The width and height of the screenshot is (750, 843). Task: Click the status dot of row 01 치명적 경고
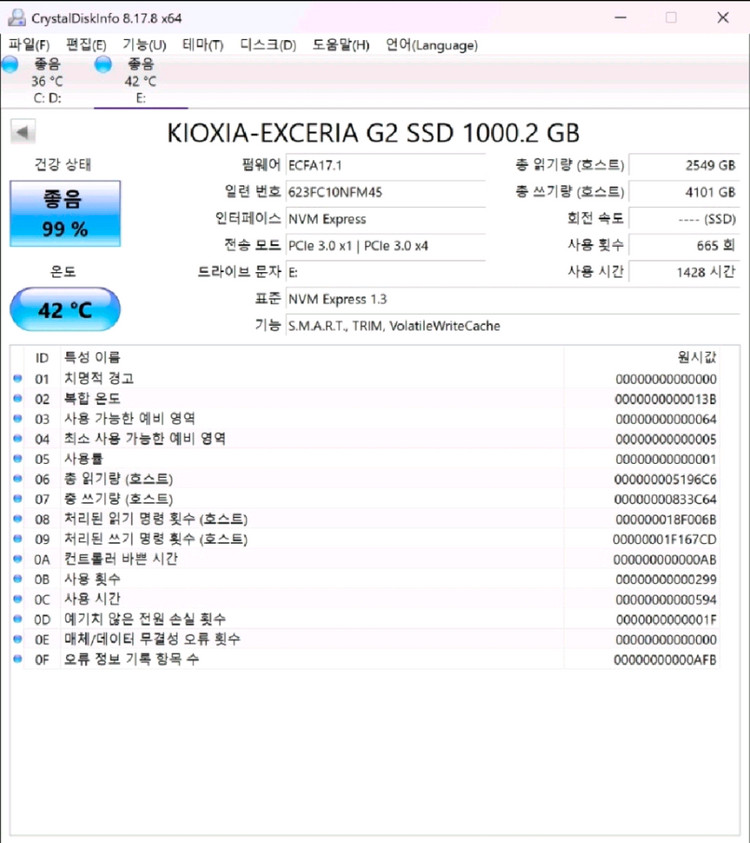click(18, 378)
